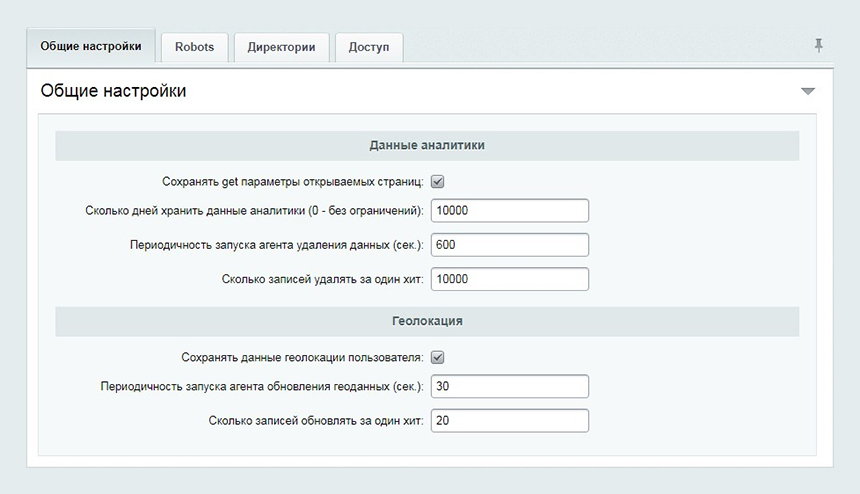Focus the Сколько дней хранить данные аналитики field
This screenshot has height=494, width=860.
(510, 211)
